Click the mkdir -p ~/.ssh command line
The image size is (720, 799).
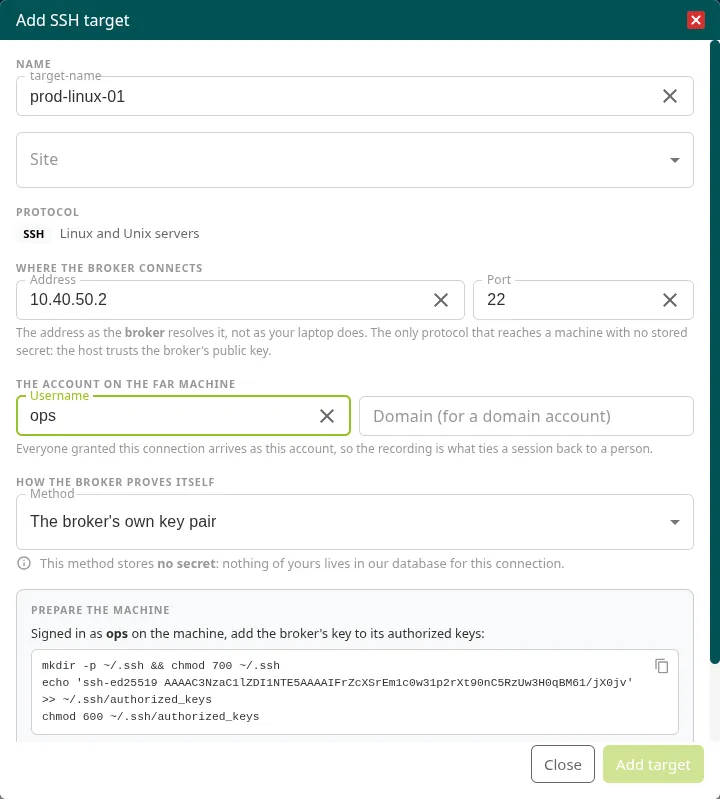161,665
